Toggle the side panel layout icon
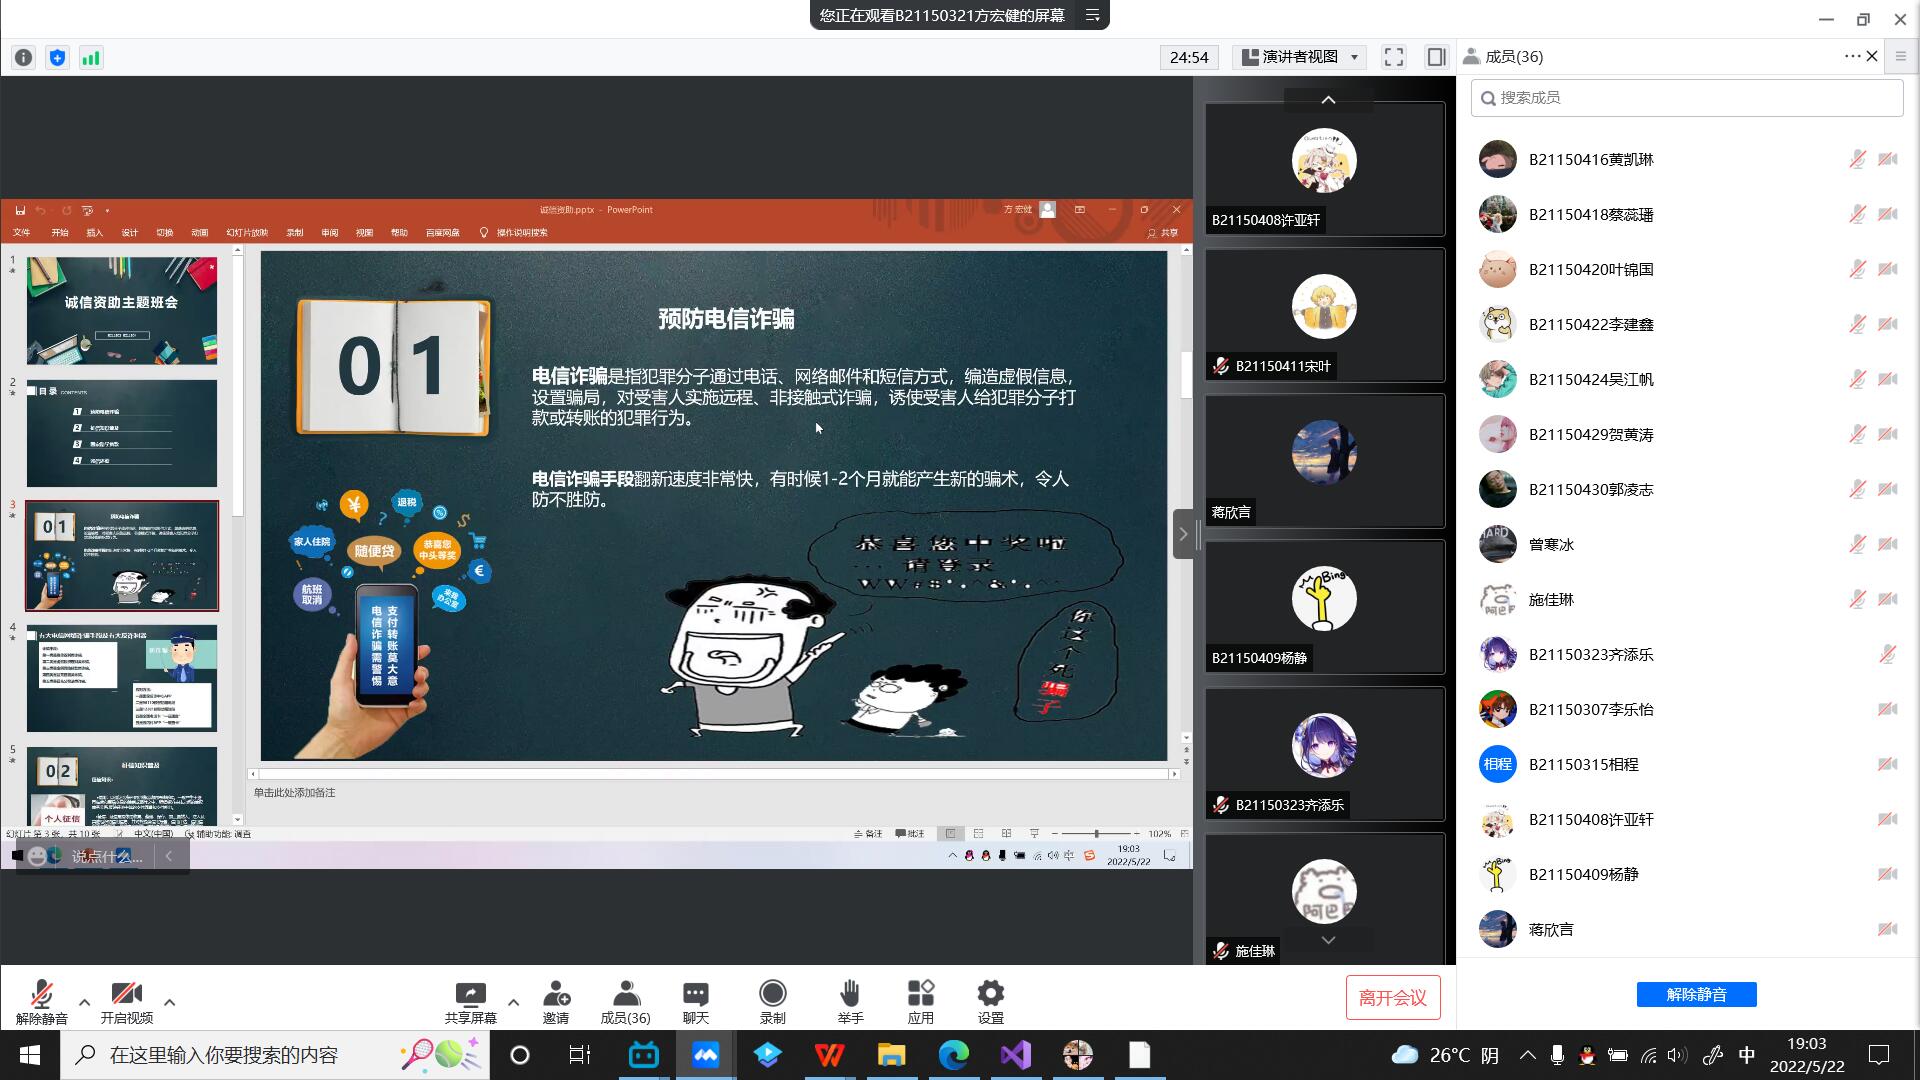 click(1436, 57)
